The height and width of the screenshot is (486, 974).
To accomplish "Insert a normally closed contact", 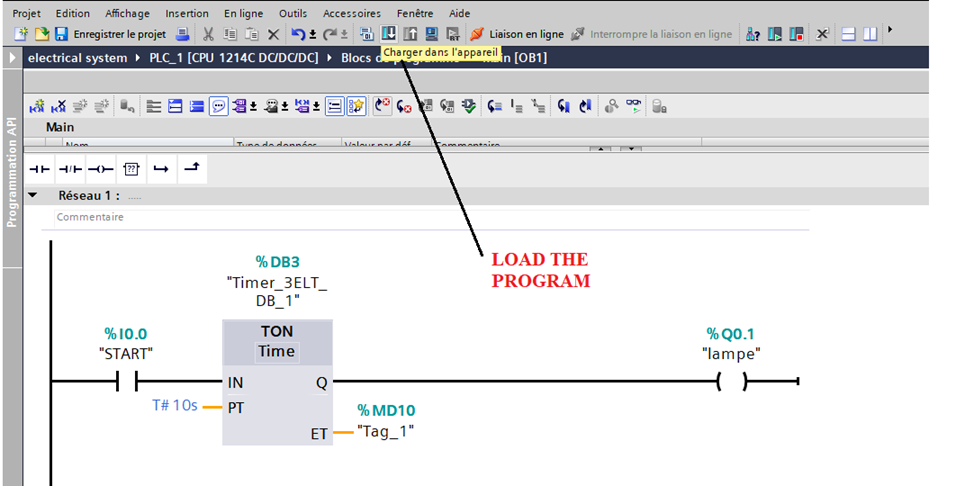I will [x=70, y=170].
